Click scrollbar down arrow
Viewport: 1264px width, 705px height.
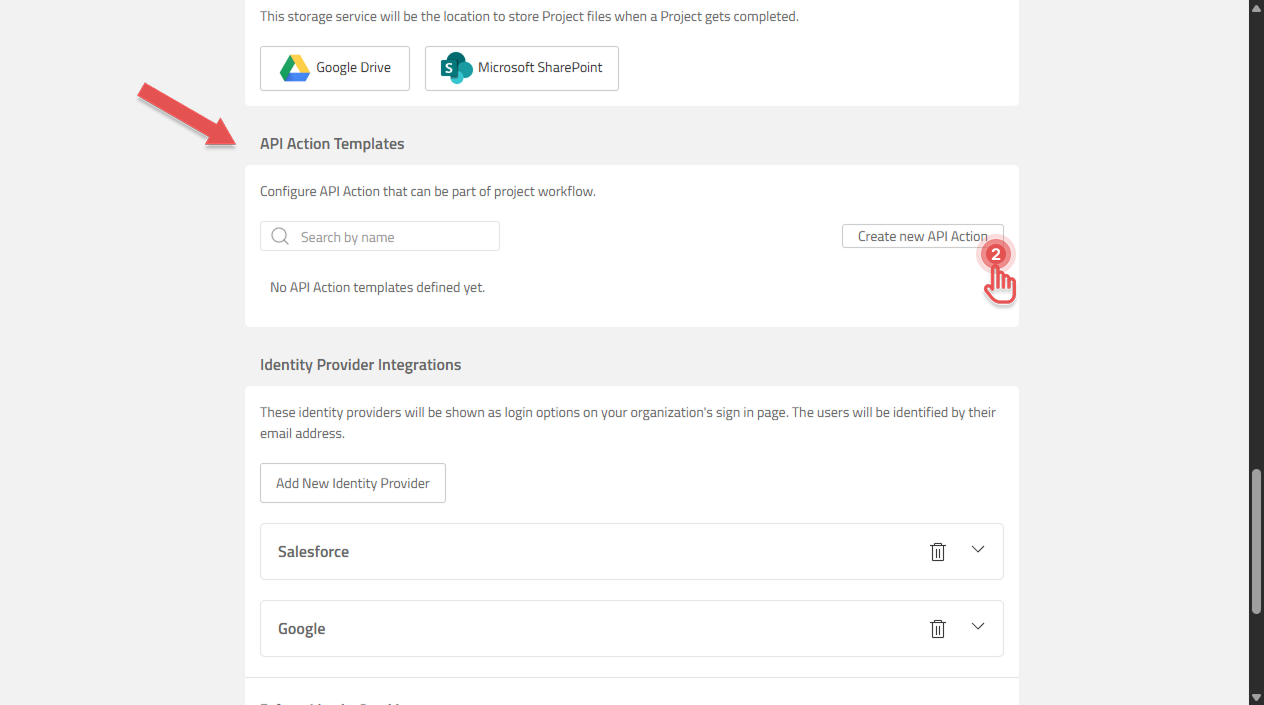click(x=1256, y=697)
